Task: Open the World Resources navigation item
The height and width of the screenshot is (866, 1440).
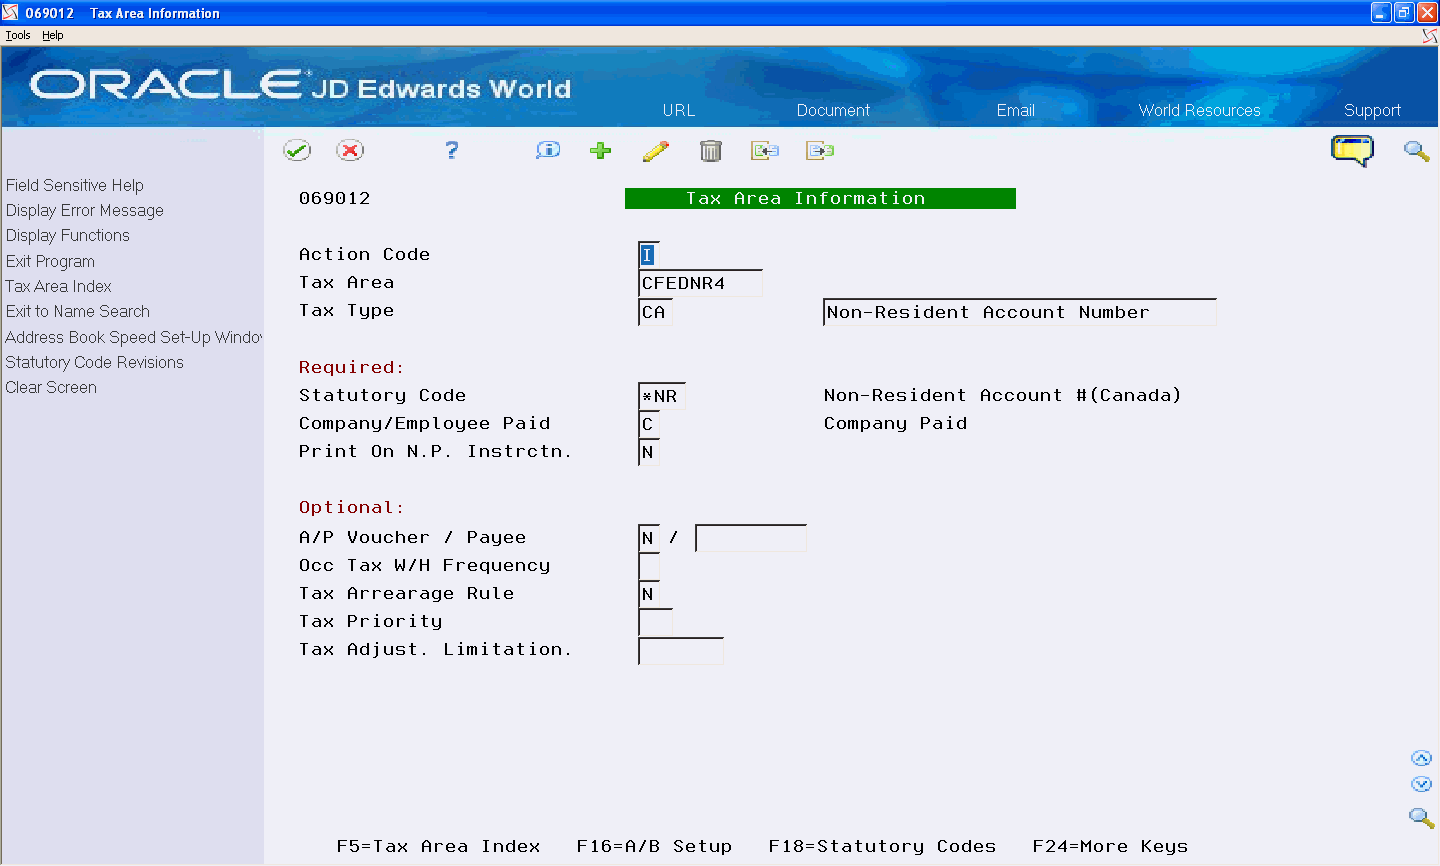Action: coord(1199,110)
